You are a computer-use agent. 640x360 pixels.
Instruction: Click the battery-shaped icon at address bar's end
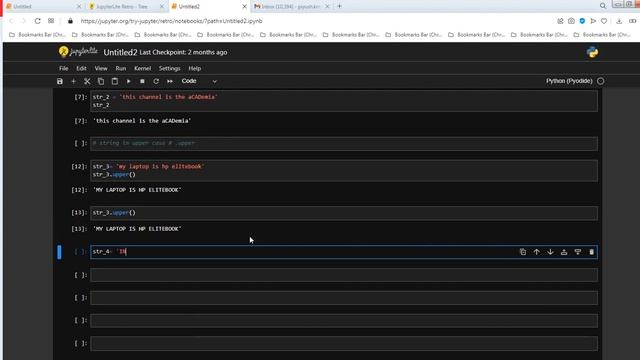coord(633,21)
